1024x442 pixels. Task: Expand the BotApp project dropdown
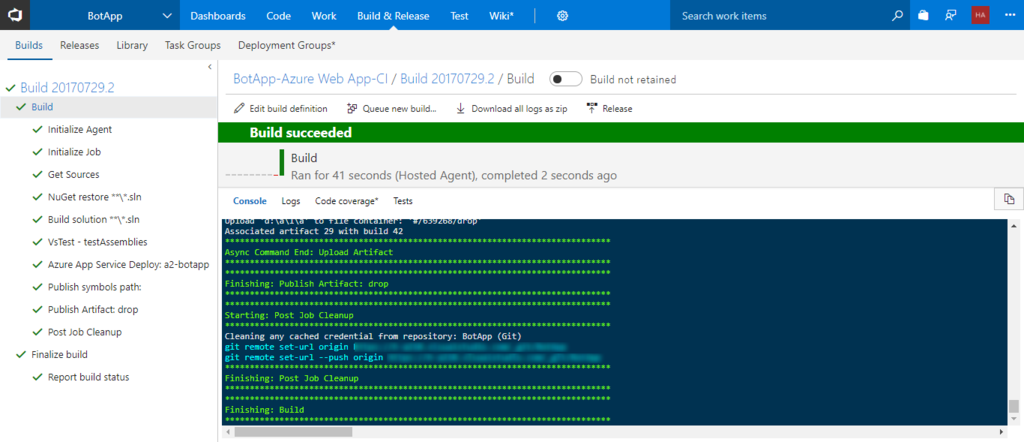pos(167,16)
